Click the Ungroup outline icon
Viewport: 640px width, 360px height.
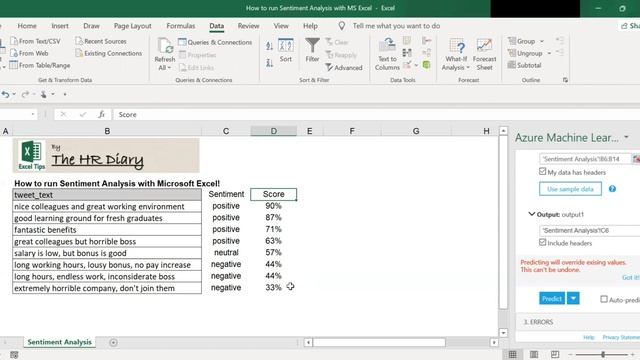click(x=512, y=53)
